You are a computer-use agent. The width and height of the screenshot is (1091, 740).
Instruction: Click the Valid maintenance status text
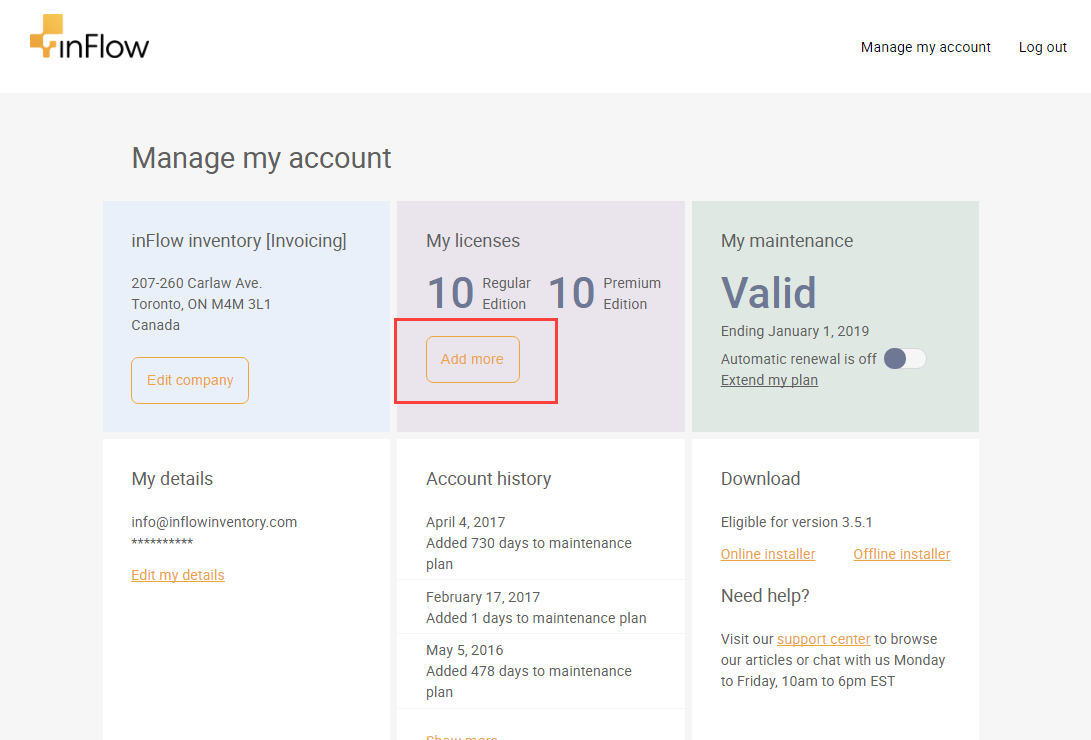[x=768, y=292]
